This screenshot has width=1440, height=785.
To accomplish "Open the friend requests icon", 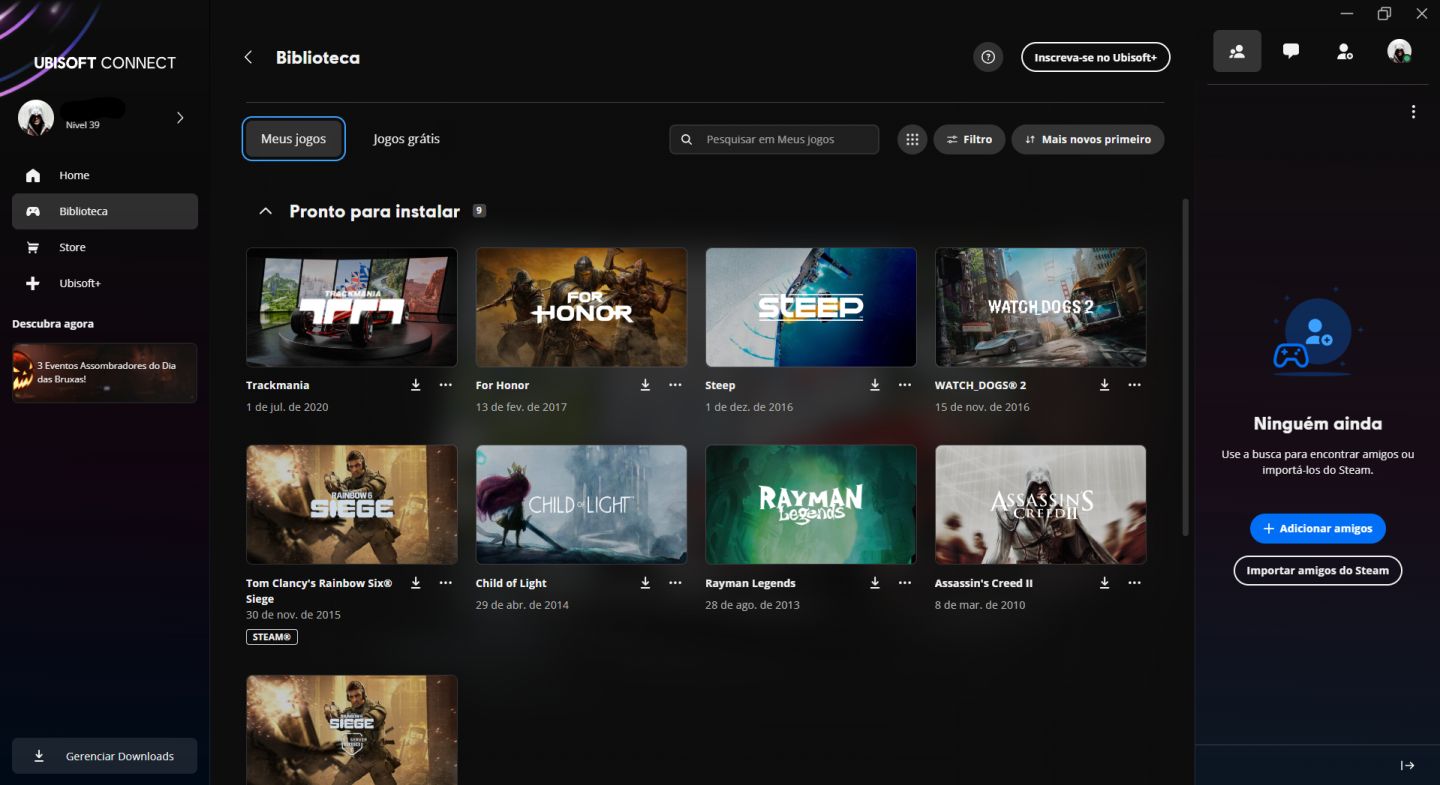I will click(x=1345, y=51).
